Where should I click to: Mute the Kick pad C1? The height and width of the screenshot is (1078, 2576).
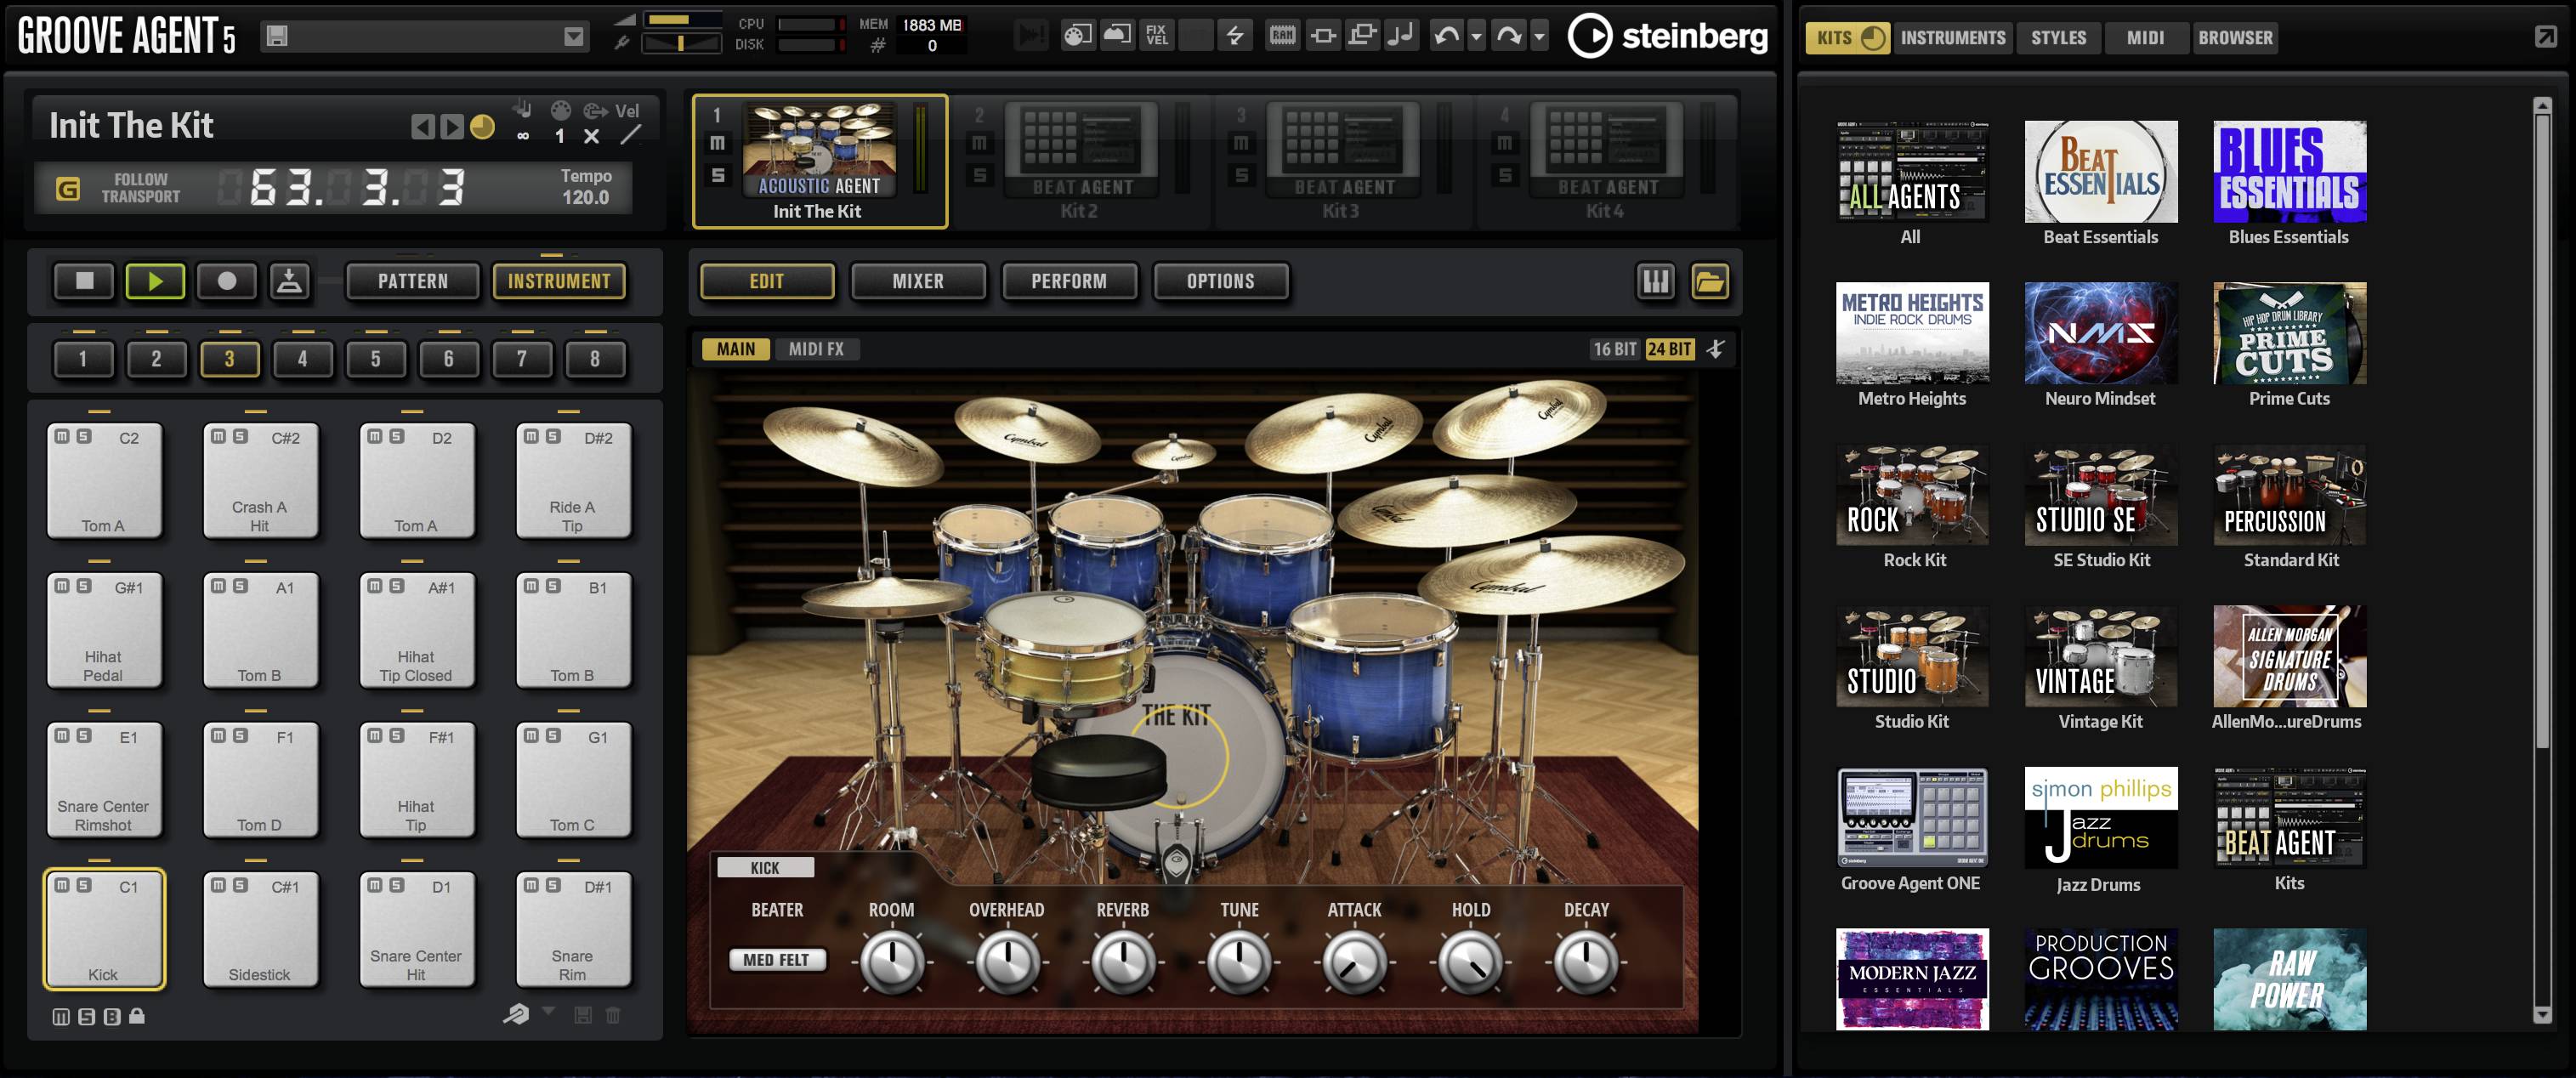pyautogui.click(x=62, y=885)
